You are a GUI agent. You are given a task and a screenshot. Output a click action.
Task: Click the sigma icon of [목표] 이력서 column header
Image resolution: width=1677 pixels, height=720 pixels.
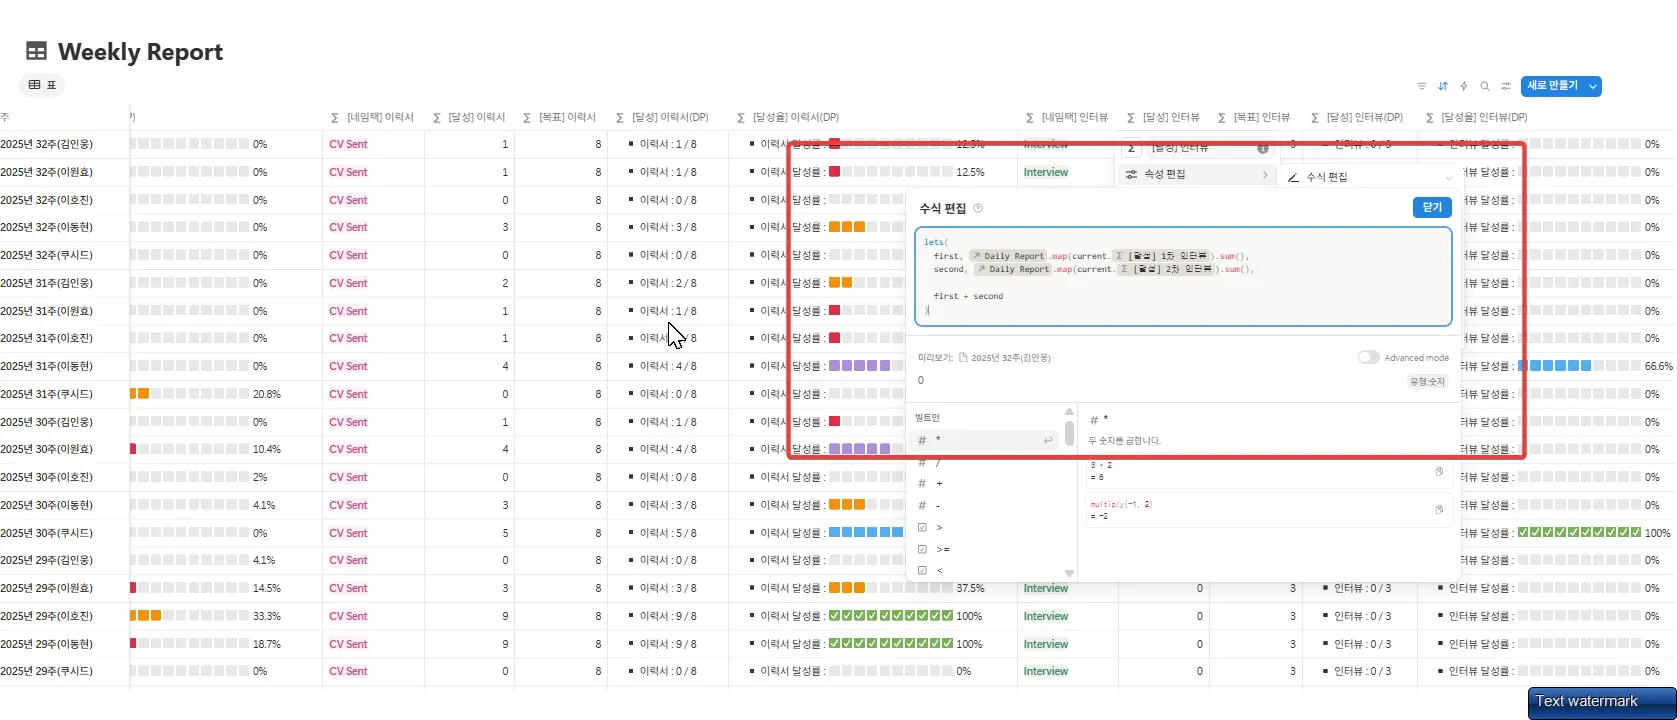click(527, 118)
